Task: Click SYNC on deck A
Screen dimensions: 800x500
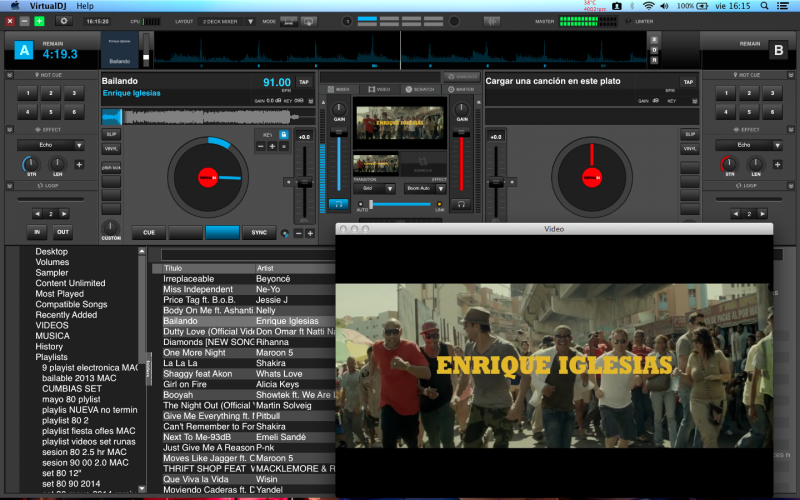Action: pyautogui.click(x=259, y=233)
